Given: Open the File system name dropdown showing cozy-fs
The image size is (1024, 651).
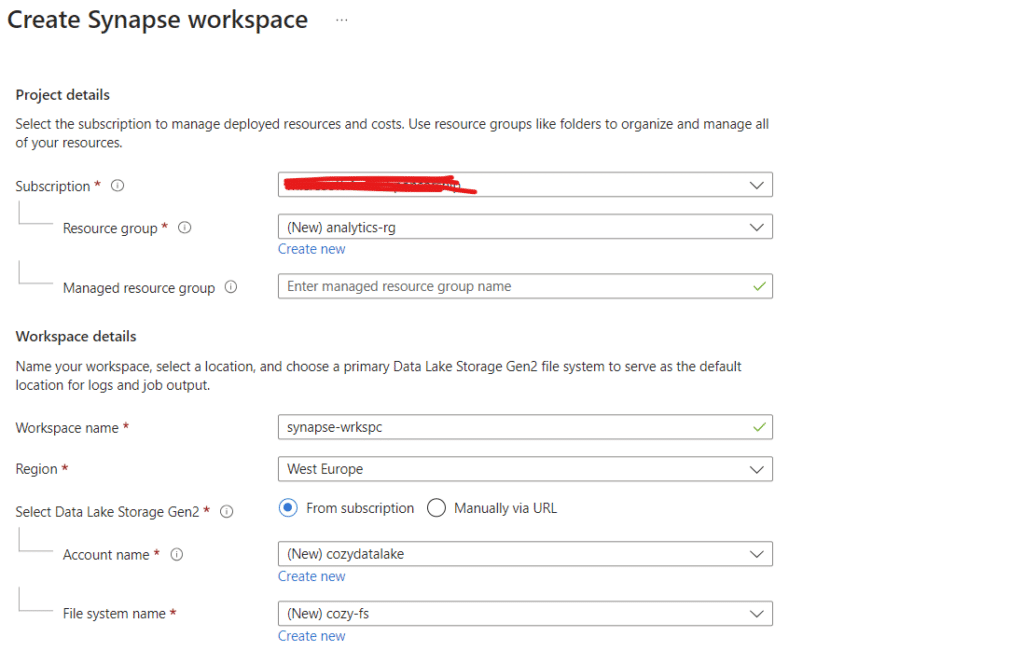Looking at the screenshot, I should click(524, 614).
